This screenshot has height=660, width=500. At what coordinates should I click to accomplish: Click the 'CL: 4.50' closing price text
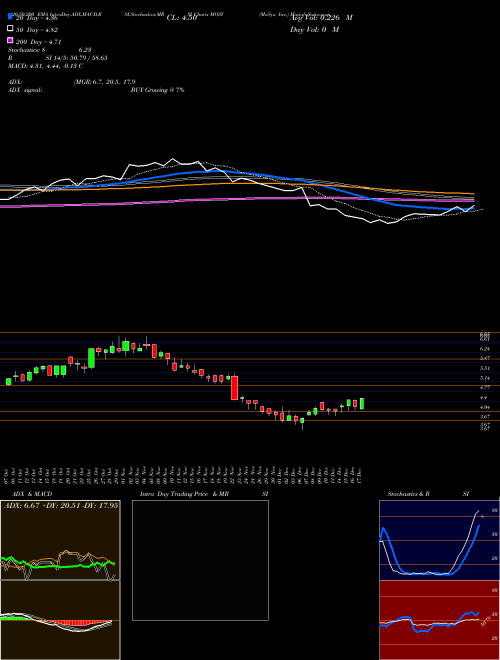pos(182,18)
